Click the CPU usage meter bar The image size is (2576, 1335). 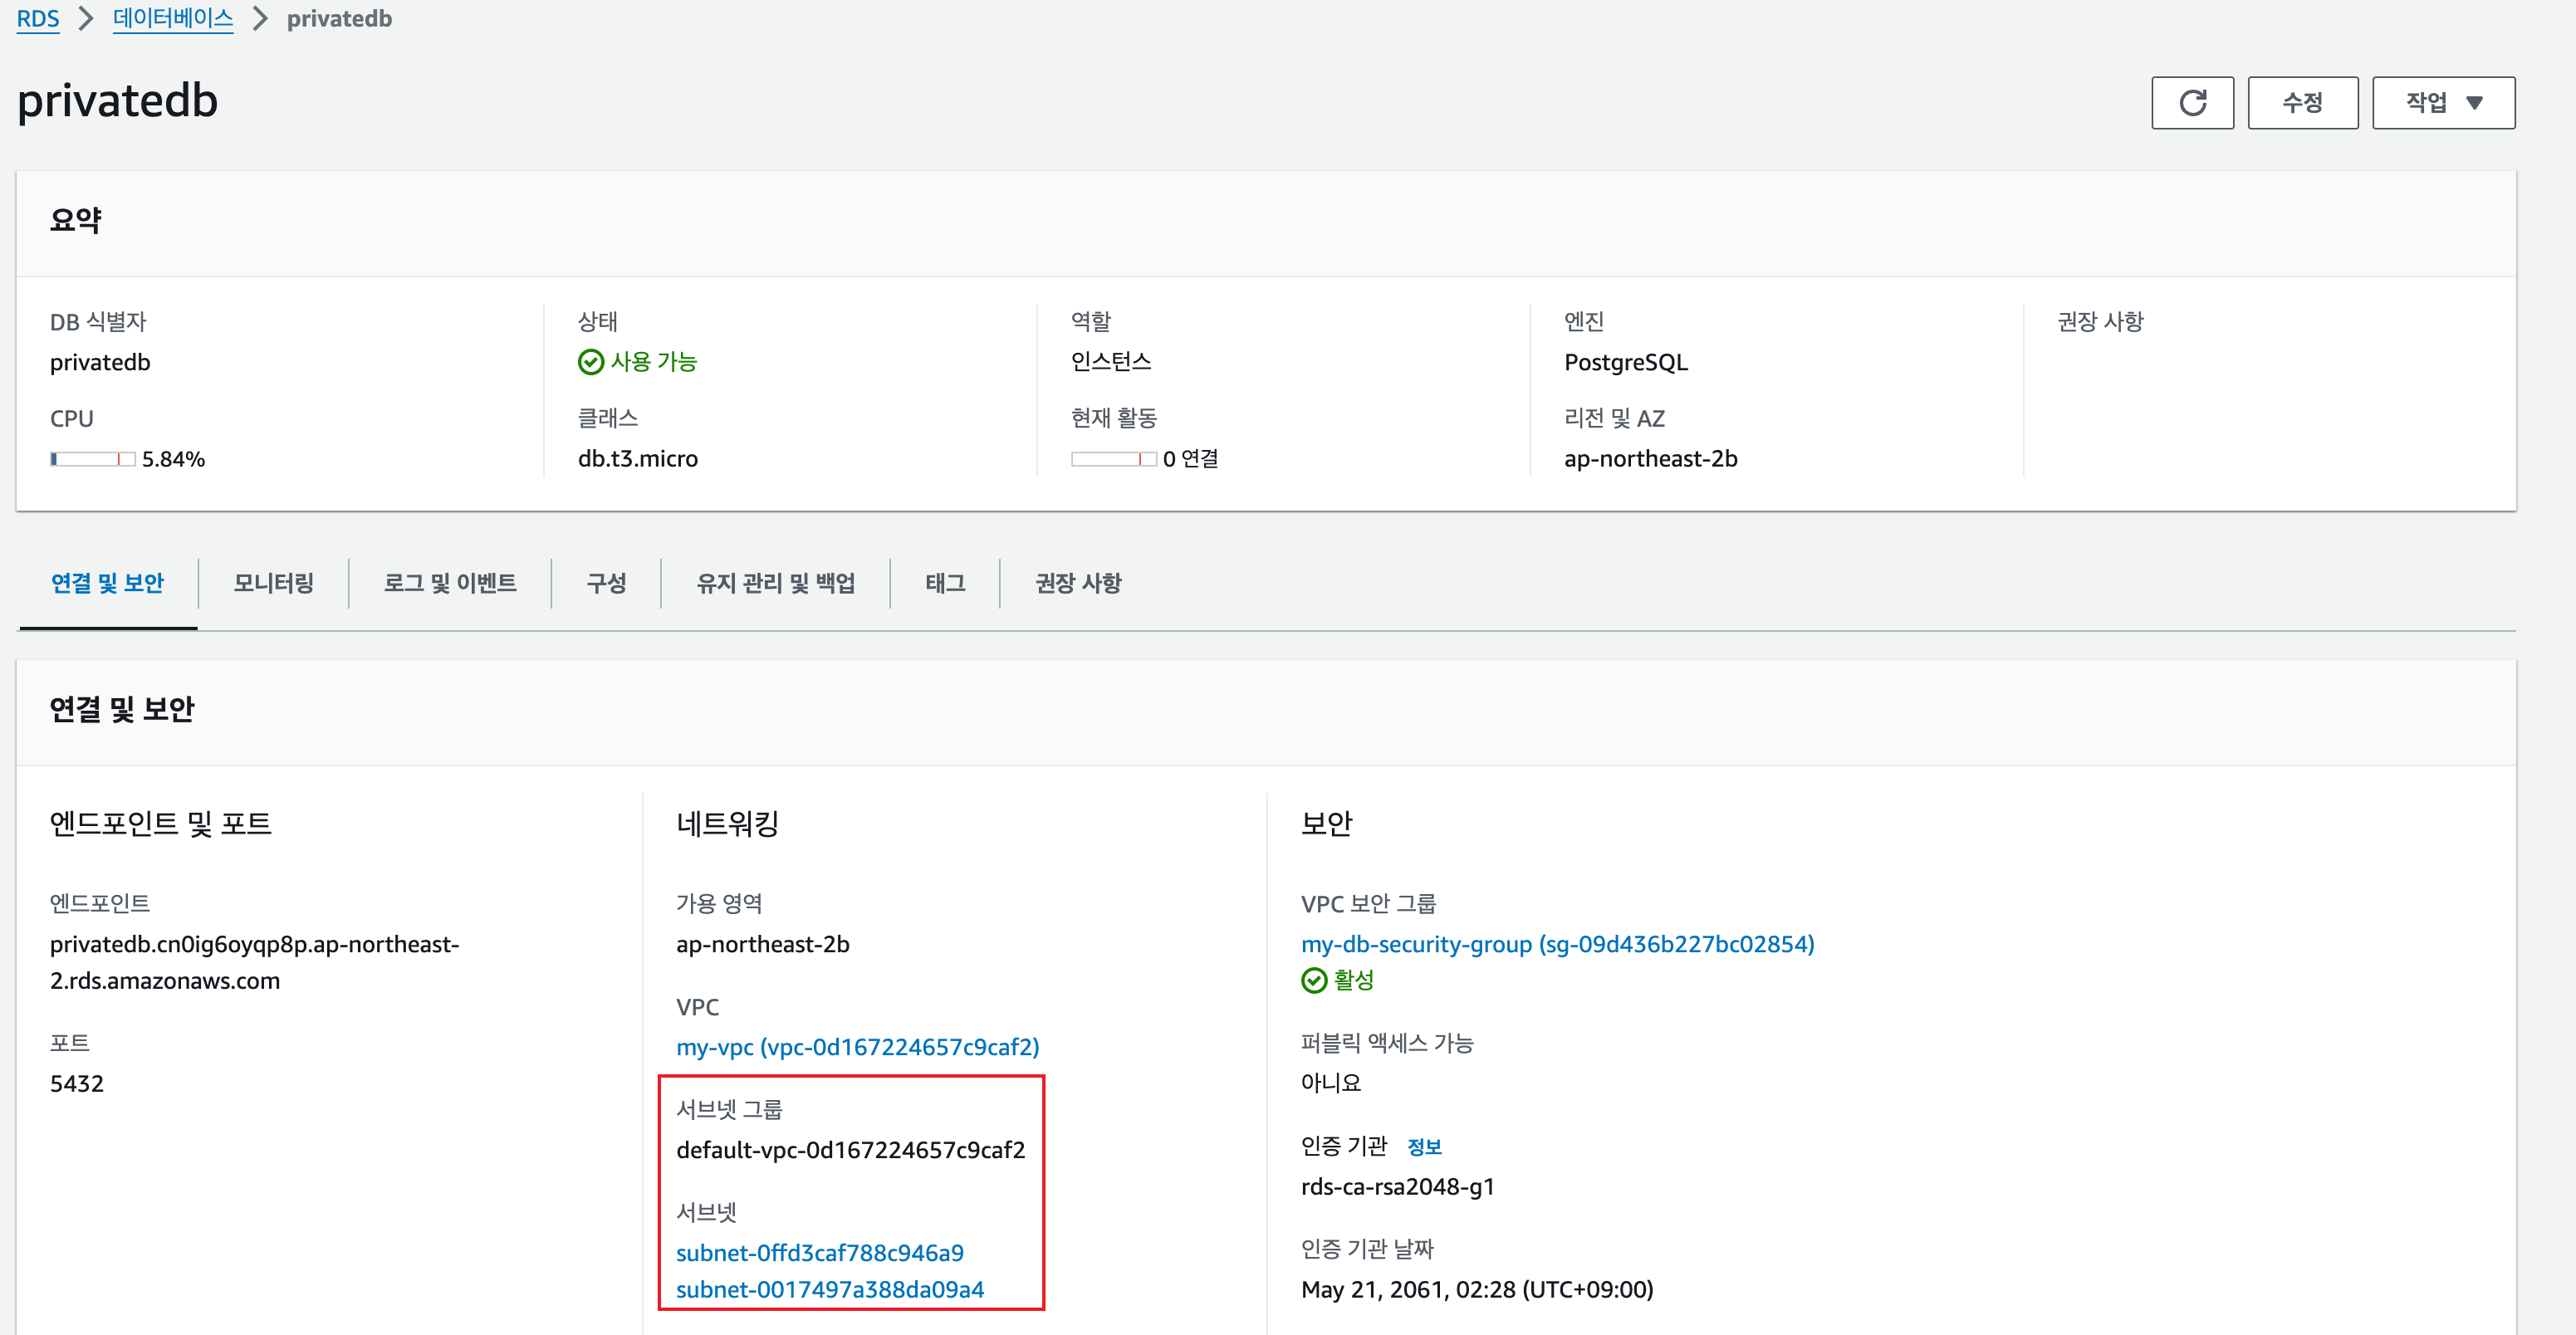[92, 459]
